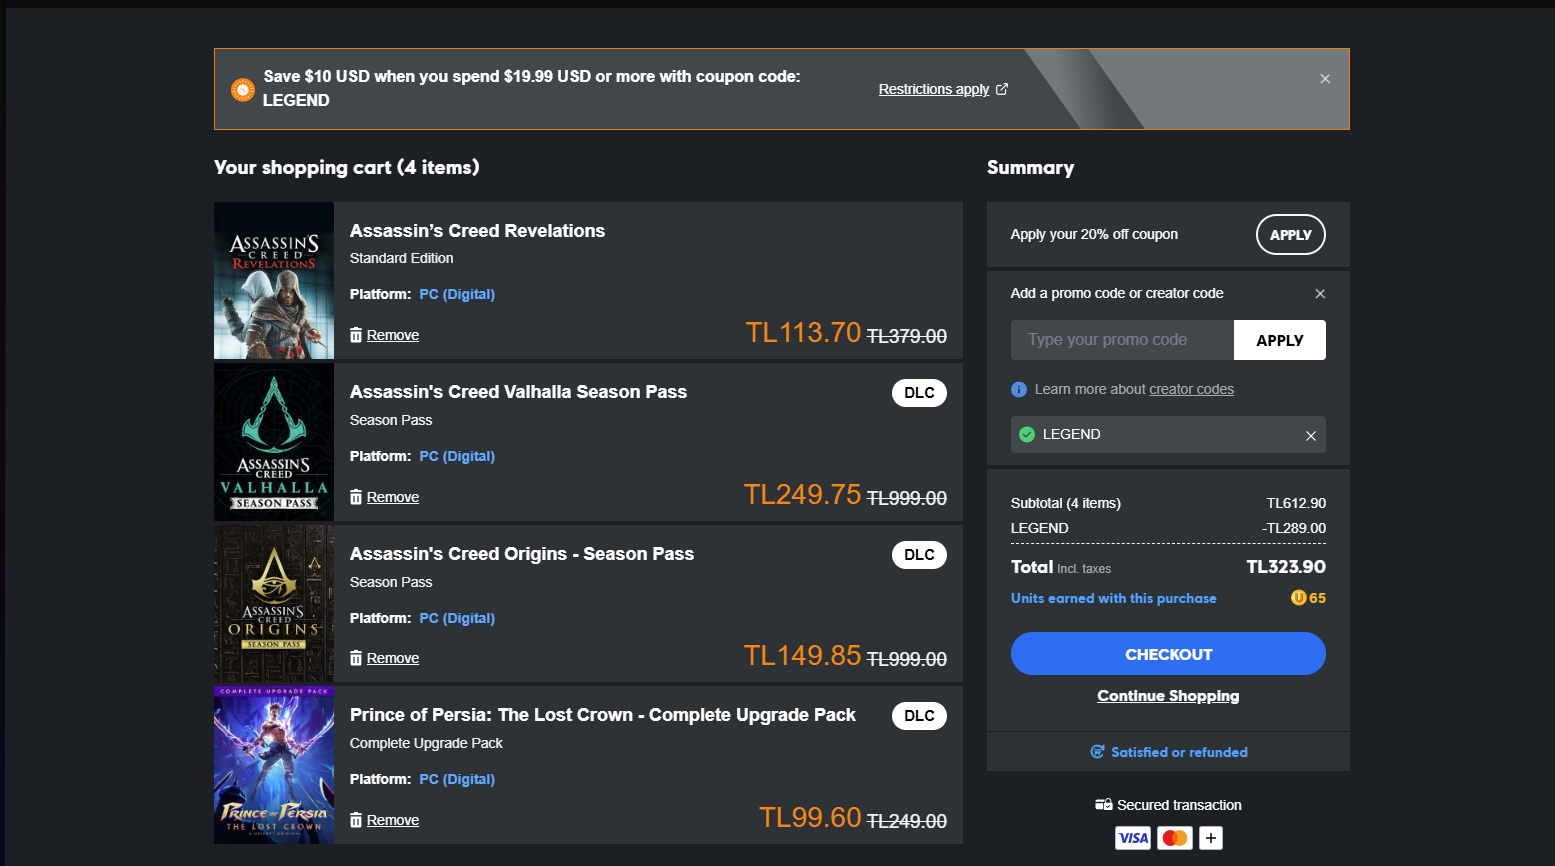Click the blue info icon near creator codes

(1019, 389)
